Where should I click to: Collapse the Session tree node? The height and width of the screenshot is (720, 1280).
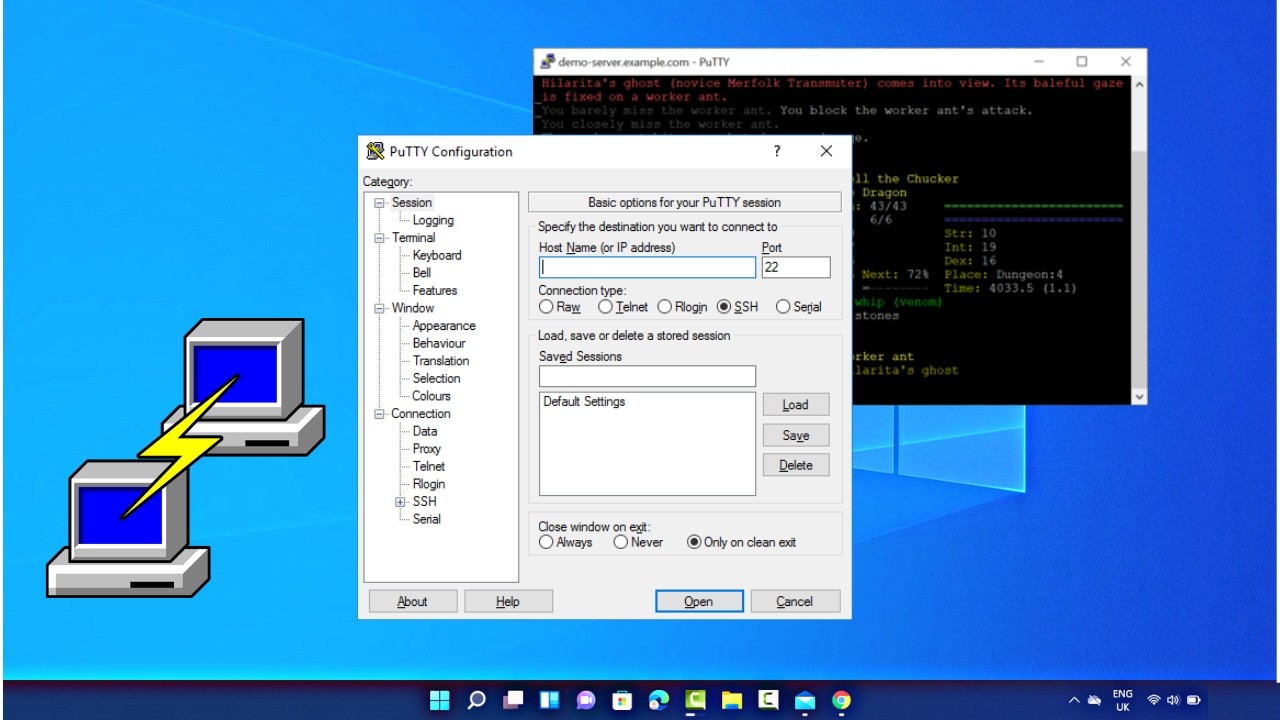click(380, 203)
